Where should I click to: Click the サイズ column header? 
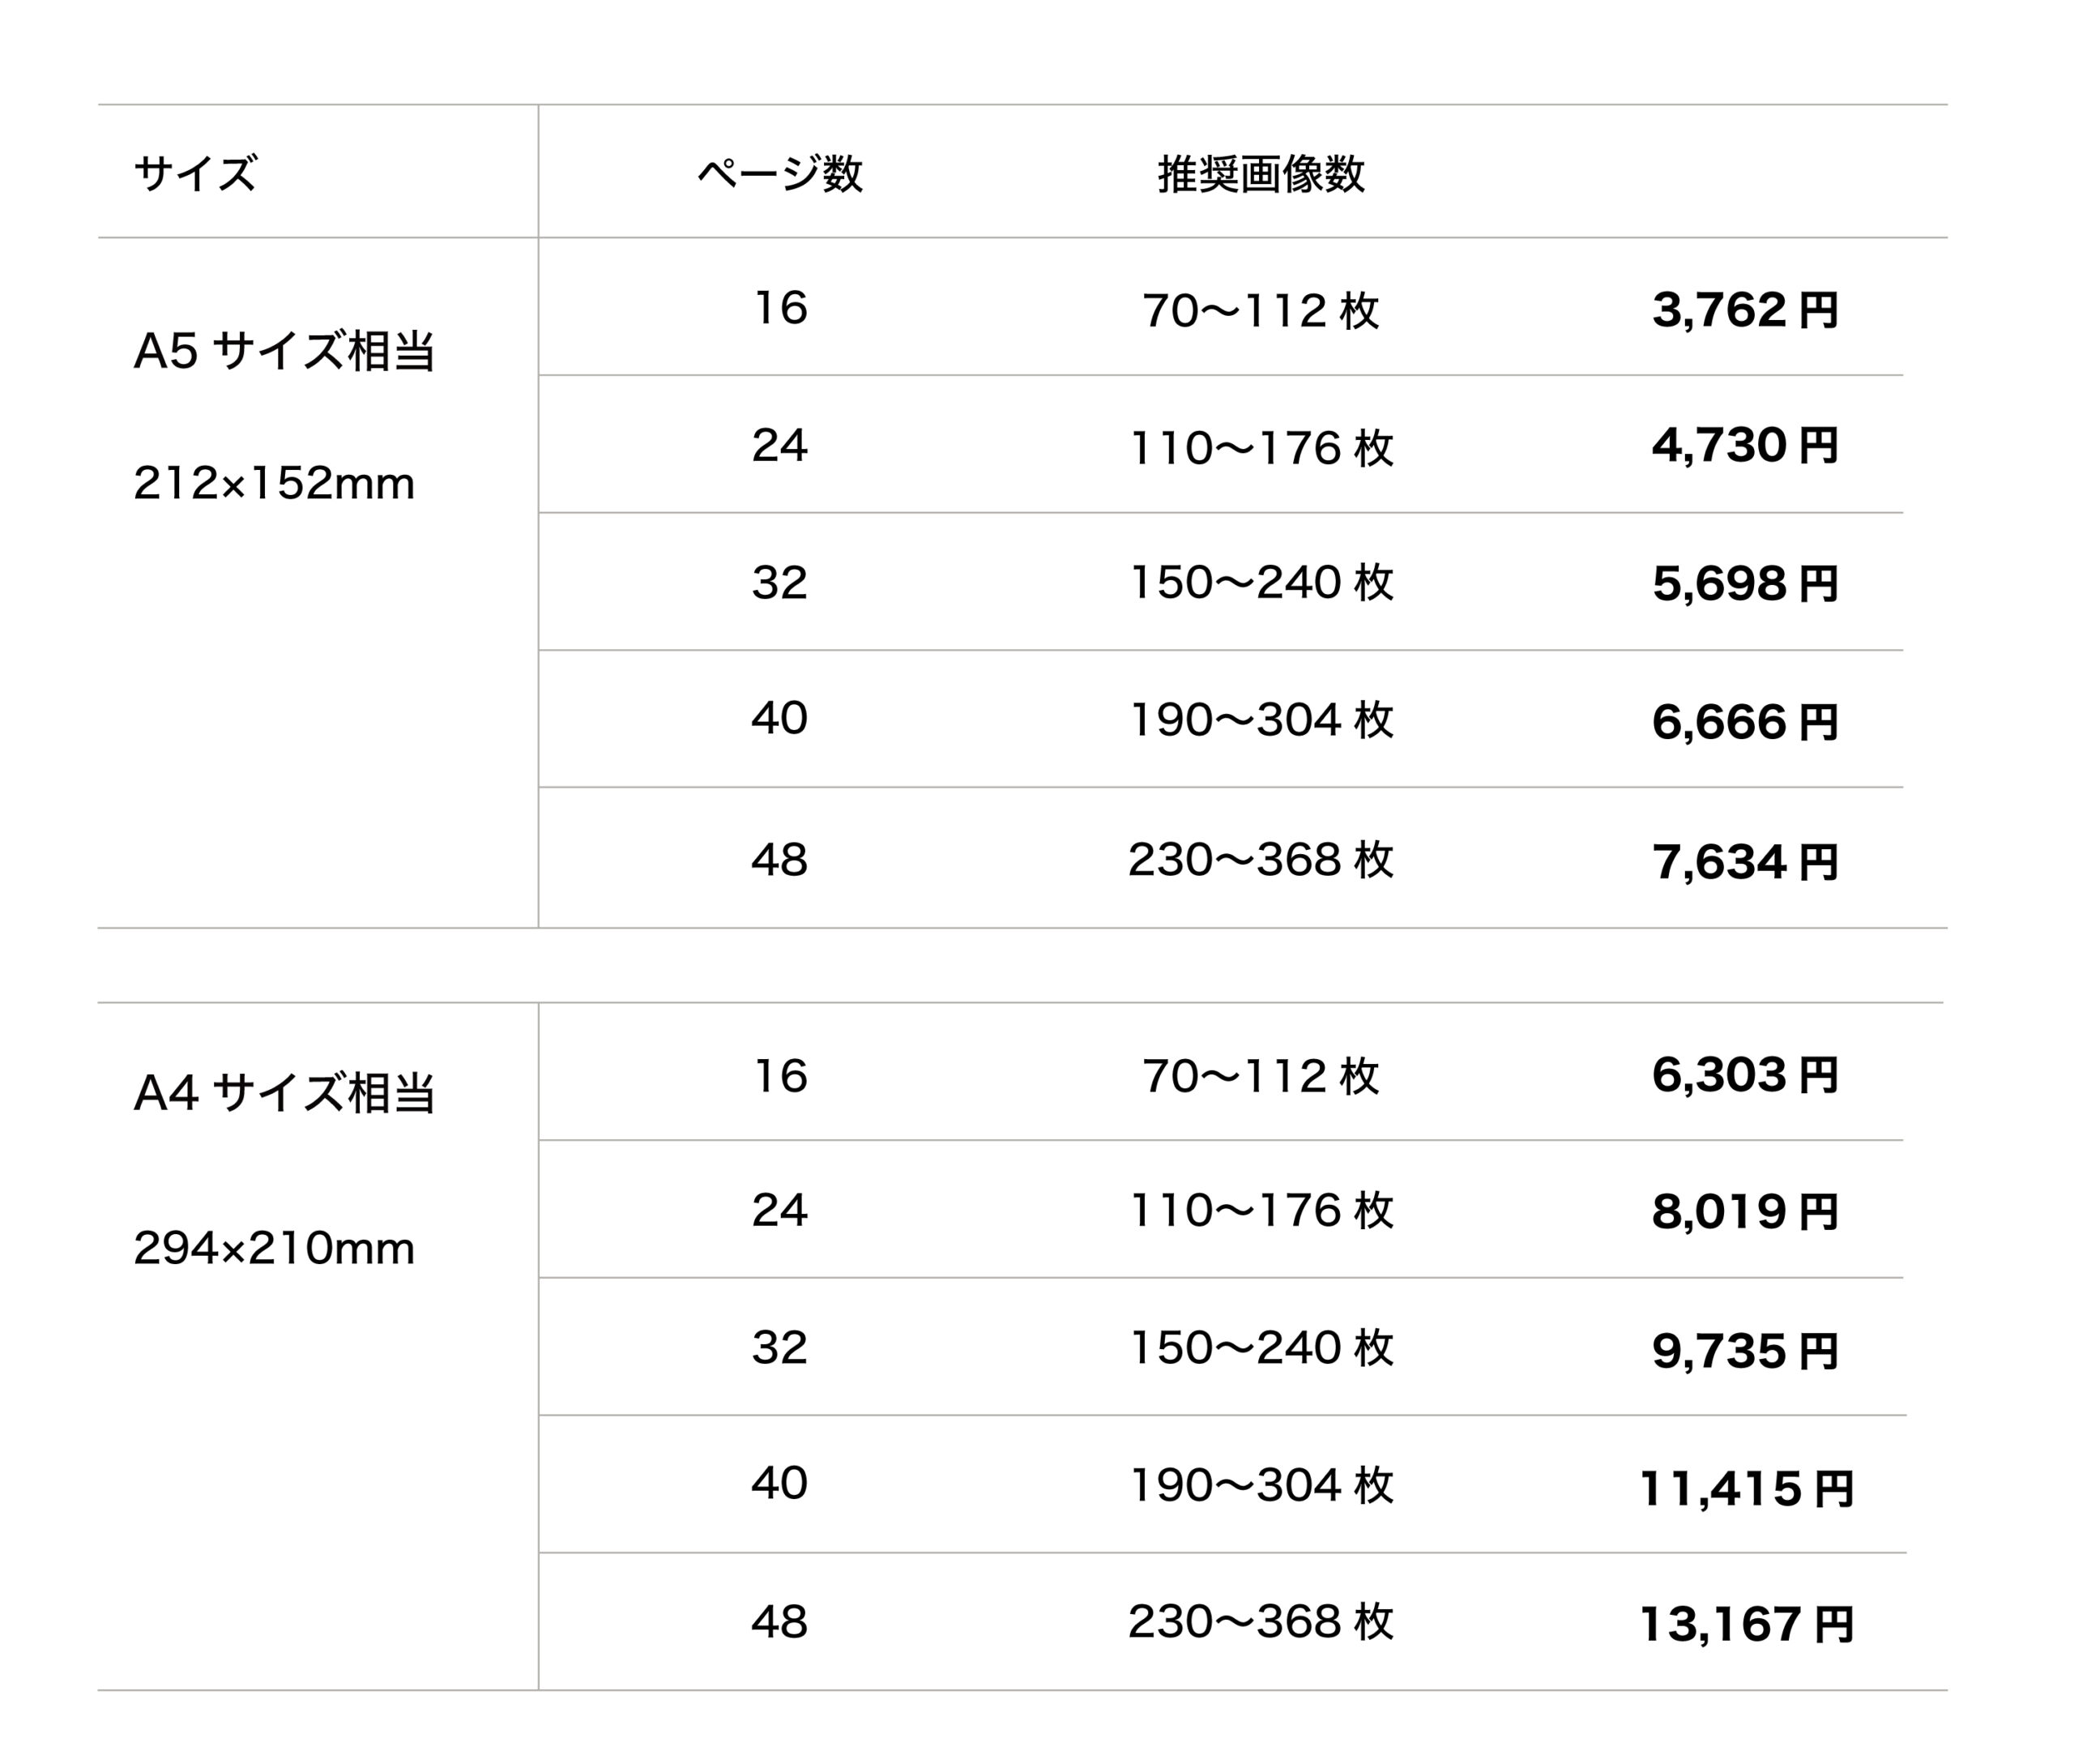coord(195,173)
